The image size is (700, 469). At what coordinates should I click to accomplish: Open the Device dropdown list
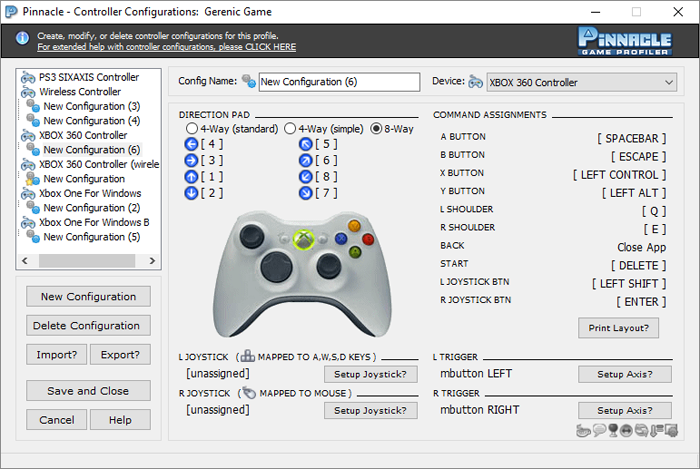582,82
